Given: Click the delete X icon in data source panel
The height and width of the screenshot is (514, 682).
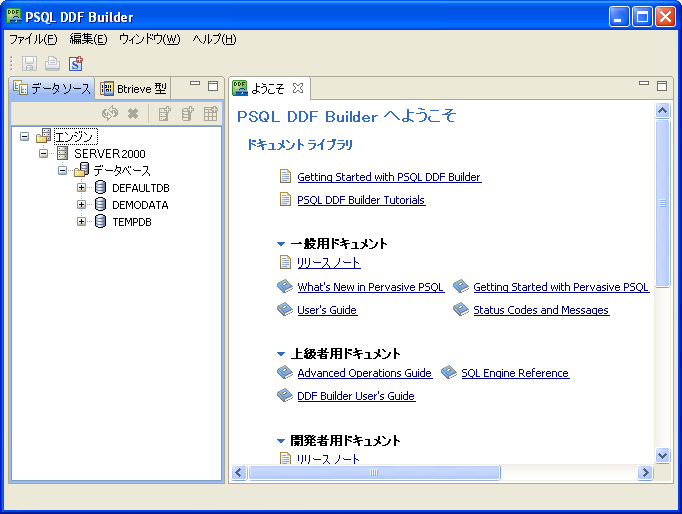Looking at the screenshot, I should coord(133,114).
